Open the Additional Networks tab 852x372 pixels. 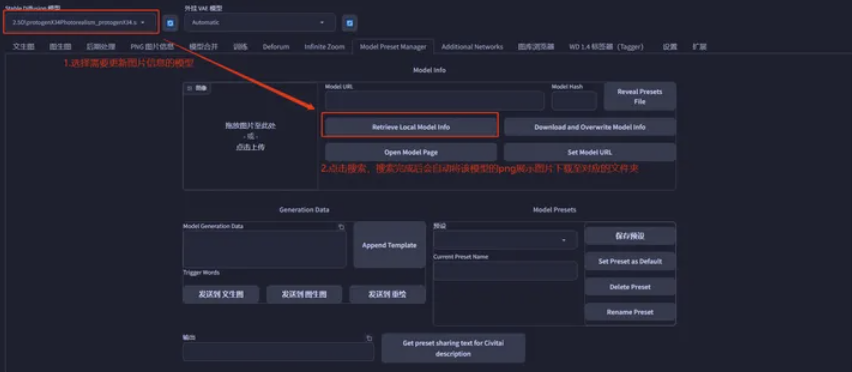click(472, 47)
